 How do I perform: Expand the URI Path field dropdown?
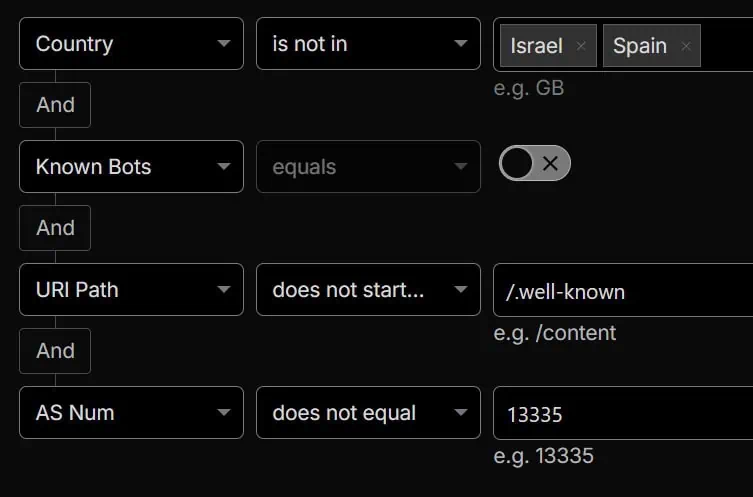(131, 290)
